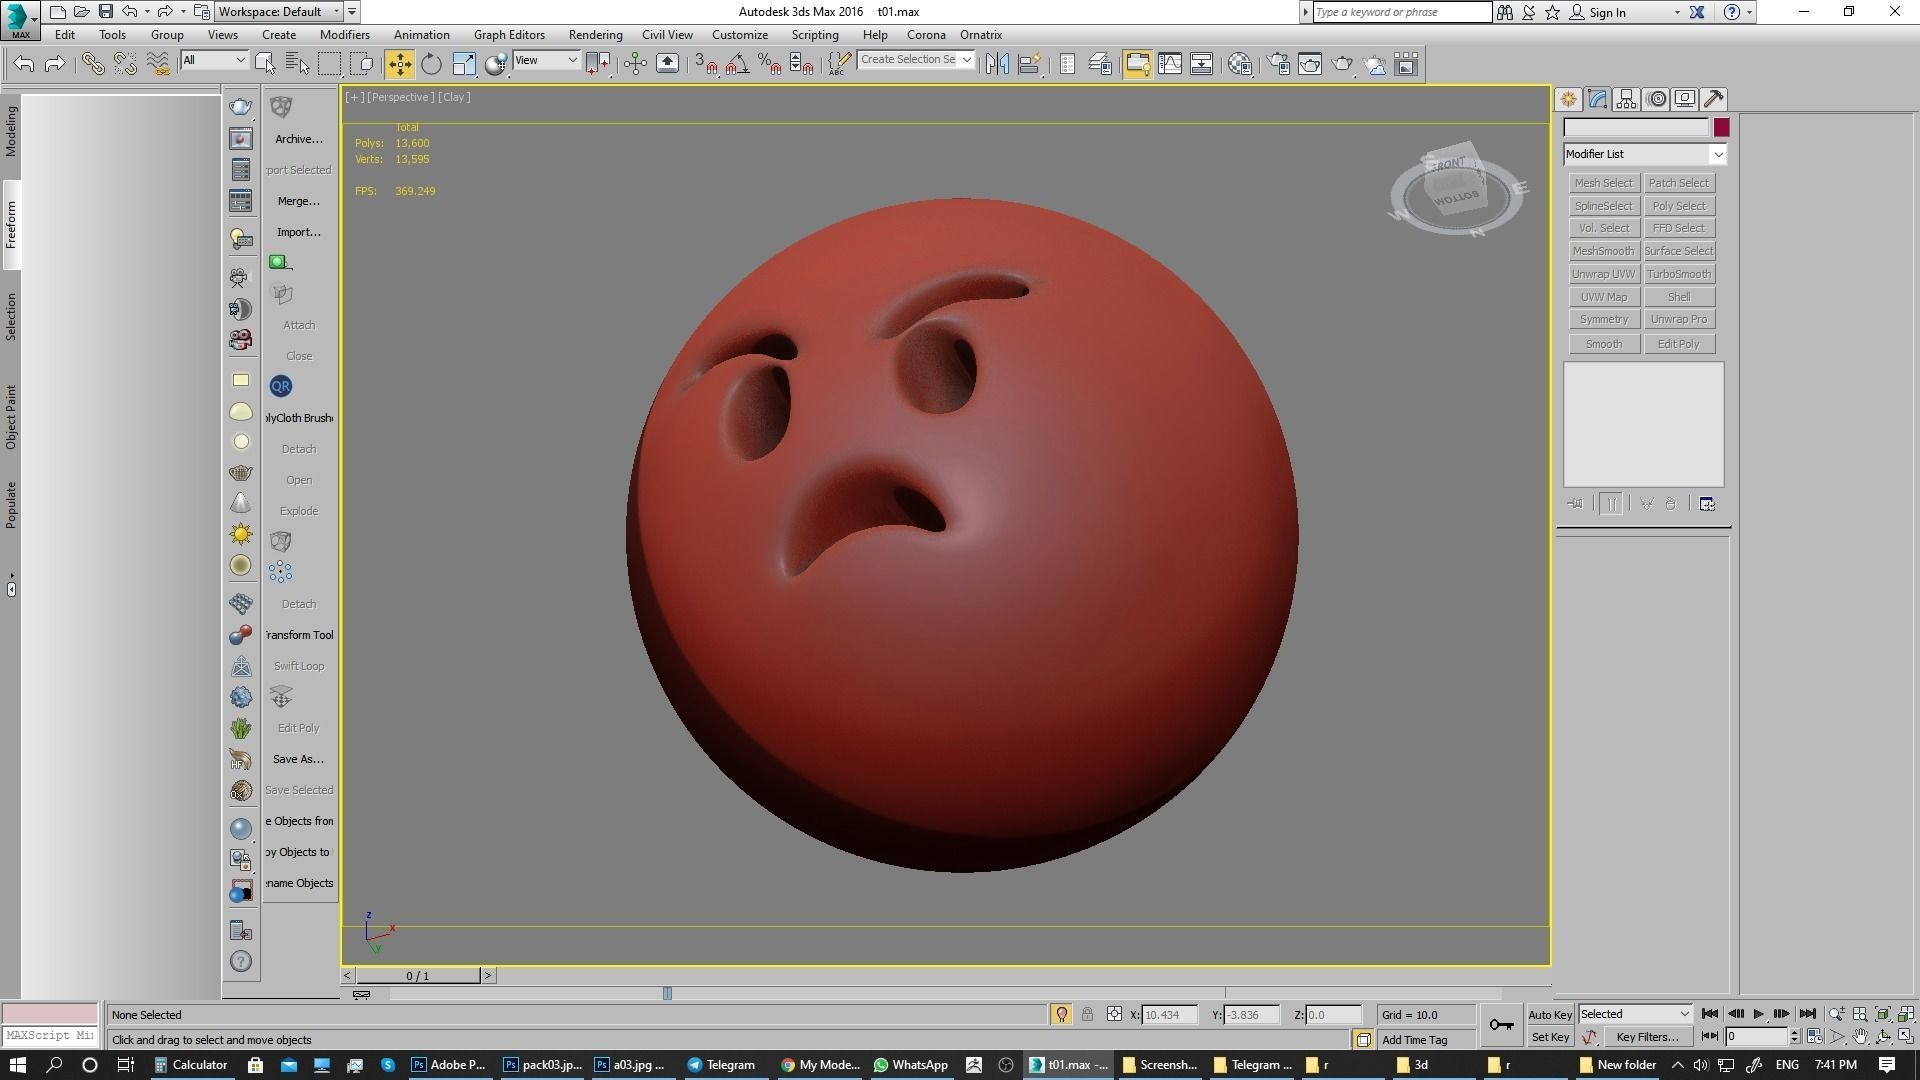Click the Undo arrow in main toolbar
The width and height of the screenshot is (1920, 1080).
click(x=24, y=64)
